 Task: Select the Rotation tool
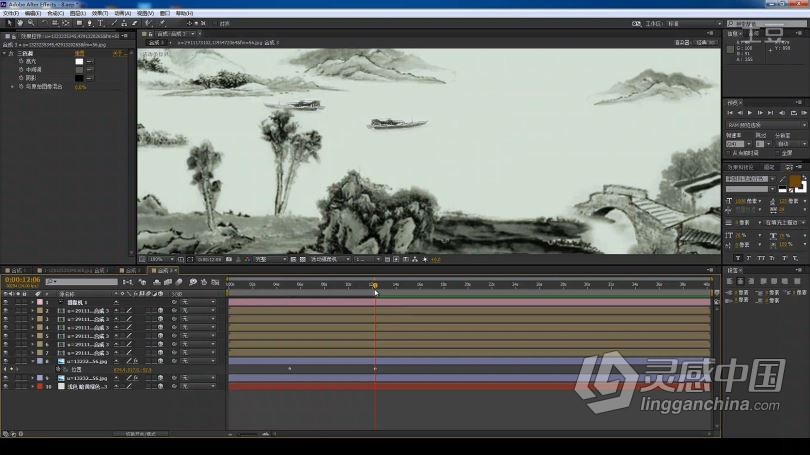tap(44, 23)
